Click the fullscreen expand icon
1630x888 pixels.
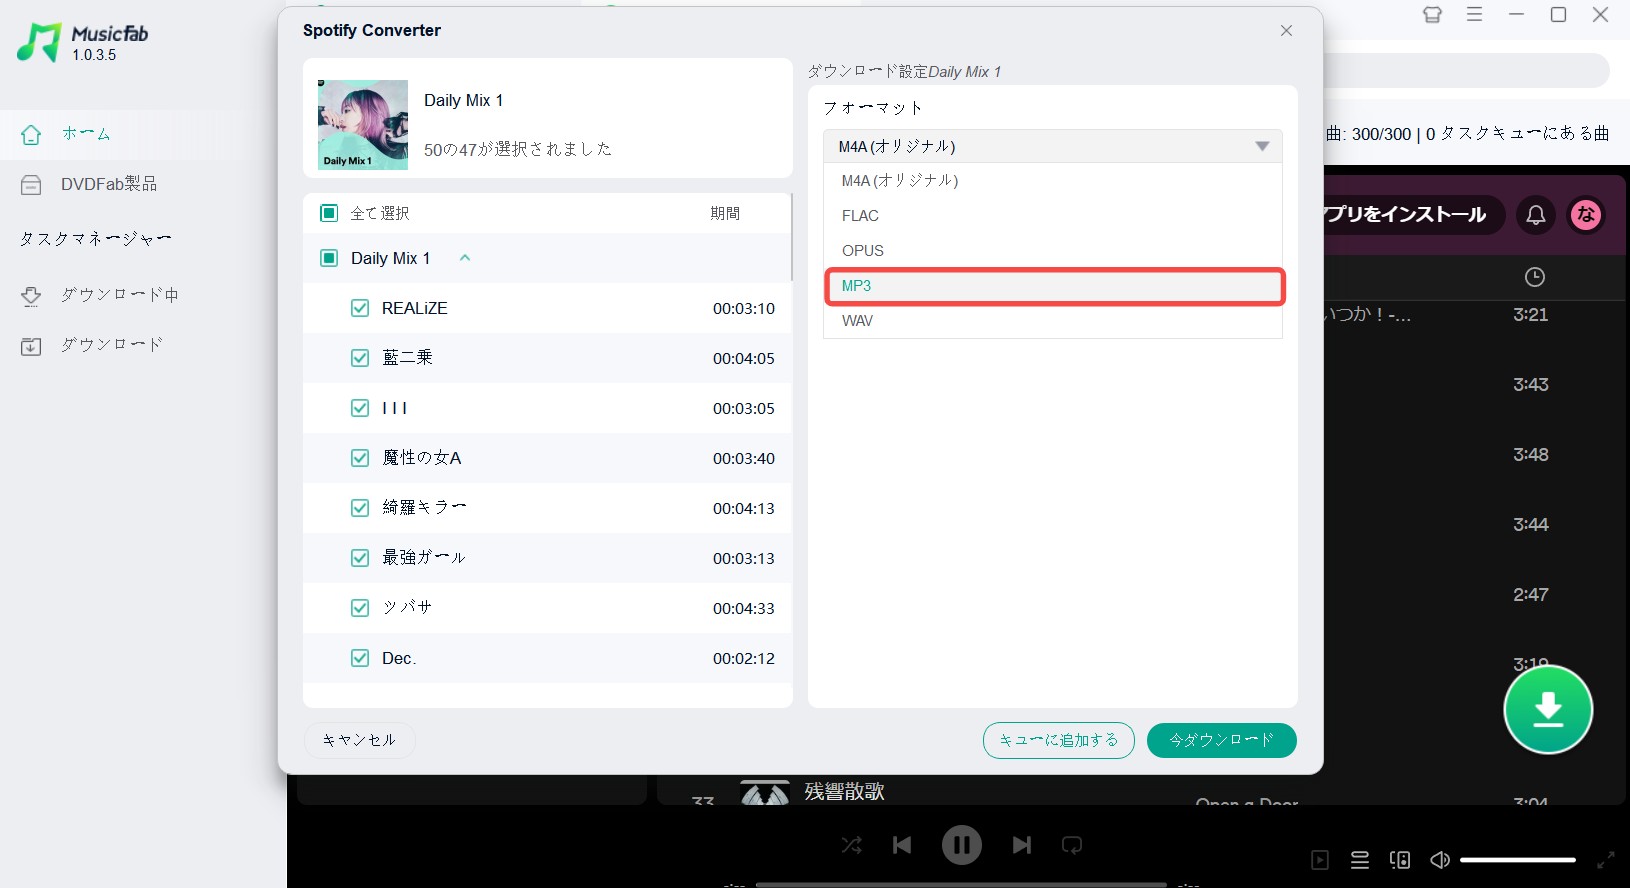1606,860
